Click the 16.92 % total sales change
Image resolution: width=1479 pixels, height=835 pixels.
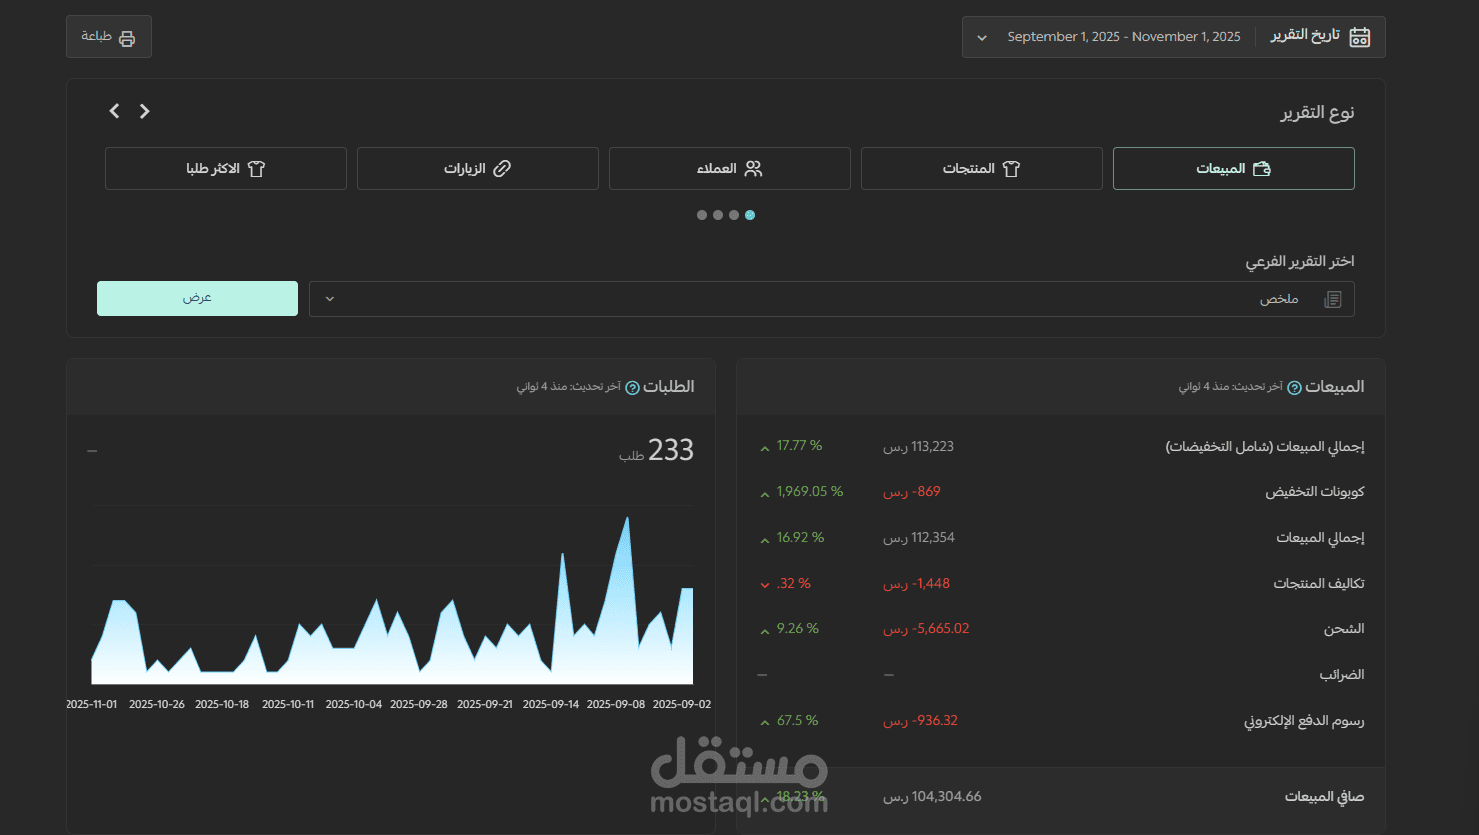coord(800,538)
